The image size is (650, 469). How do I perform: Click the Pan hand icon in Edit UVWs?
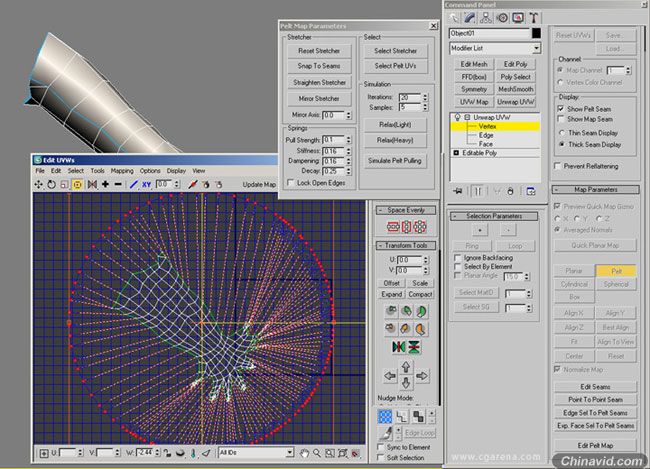(x=304, y=453)
